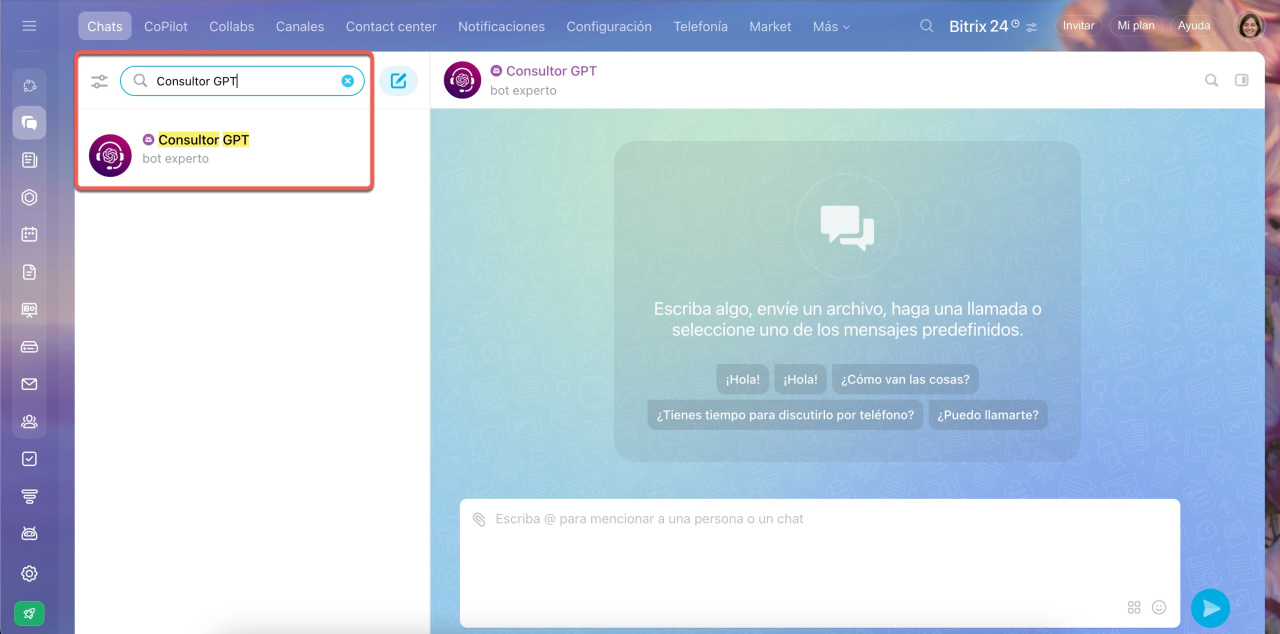
Task: Open Consultor GPT avatar in chat header
Action: coord(463,80)
